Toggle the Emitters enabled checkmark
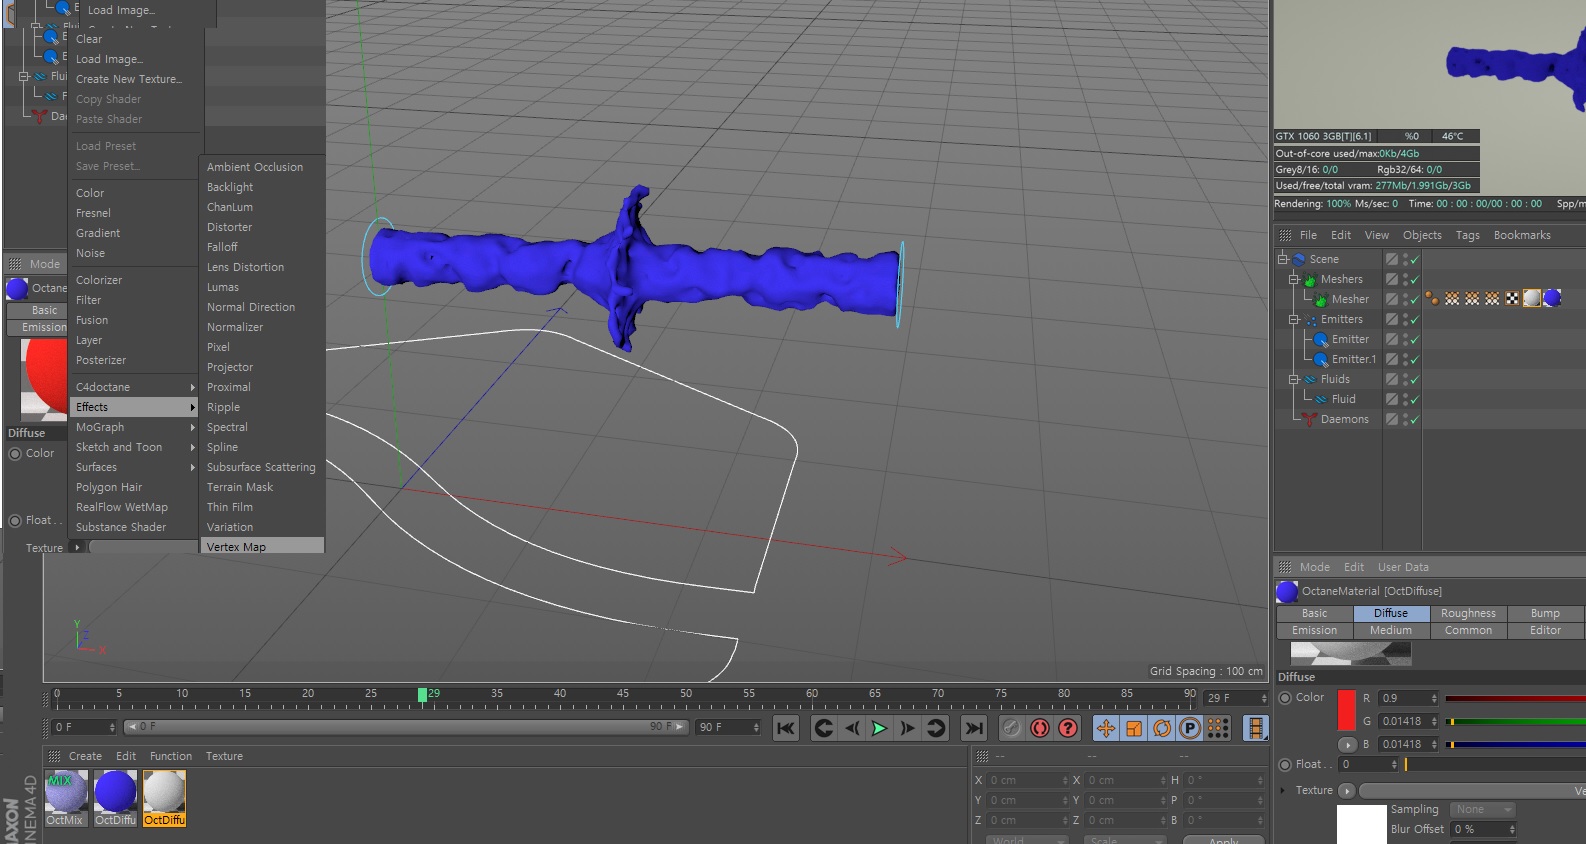 [1415, 320]
